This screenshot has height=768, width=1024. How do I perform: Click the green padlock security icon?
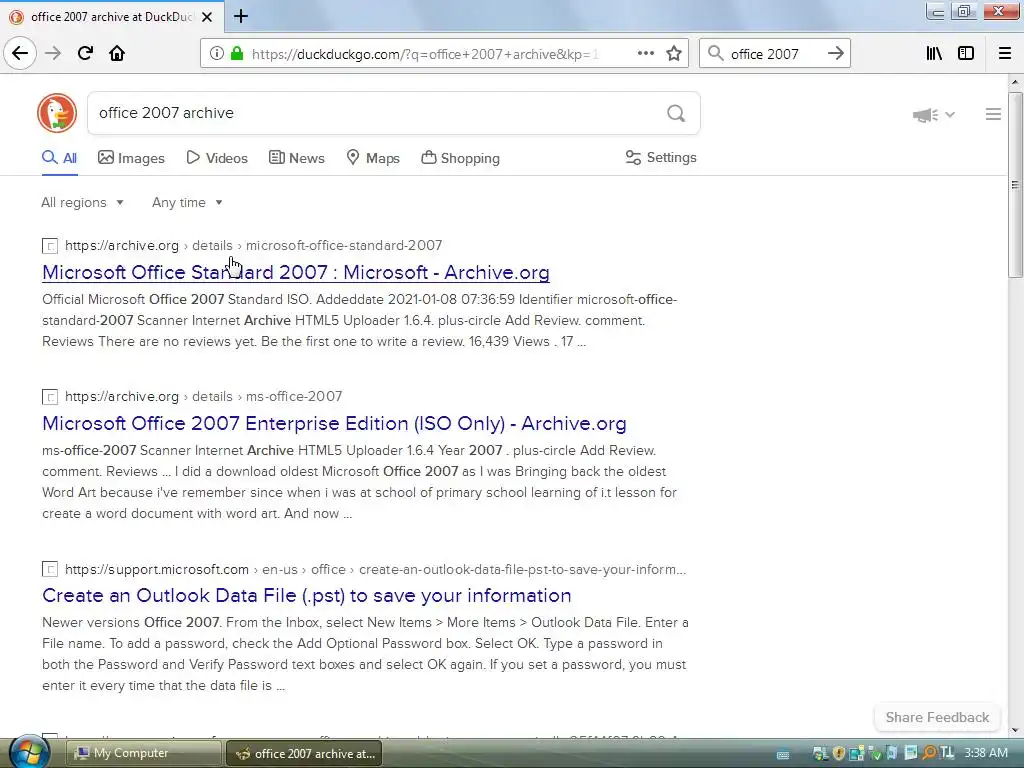tap(236, 54)
